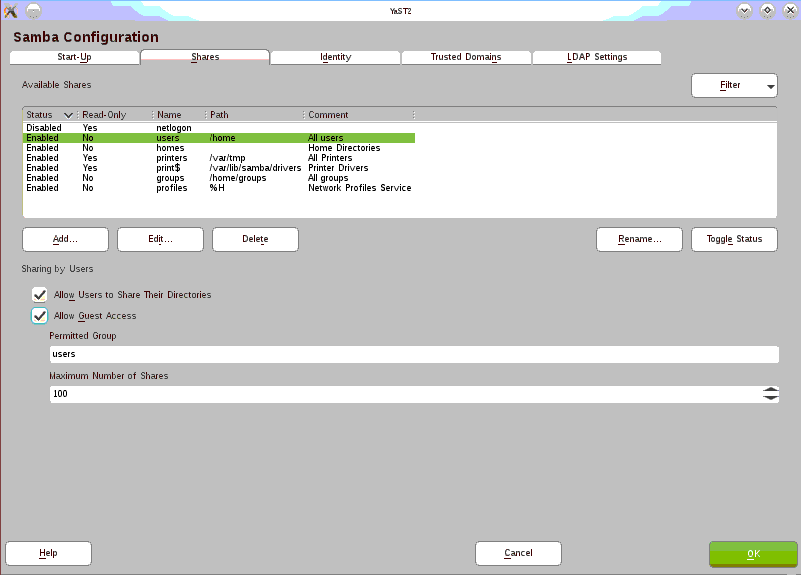The width and height of the screenshot is (801, 575).
Task: Open the LDAP Settings tab
Action: pos(597,57)
